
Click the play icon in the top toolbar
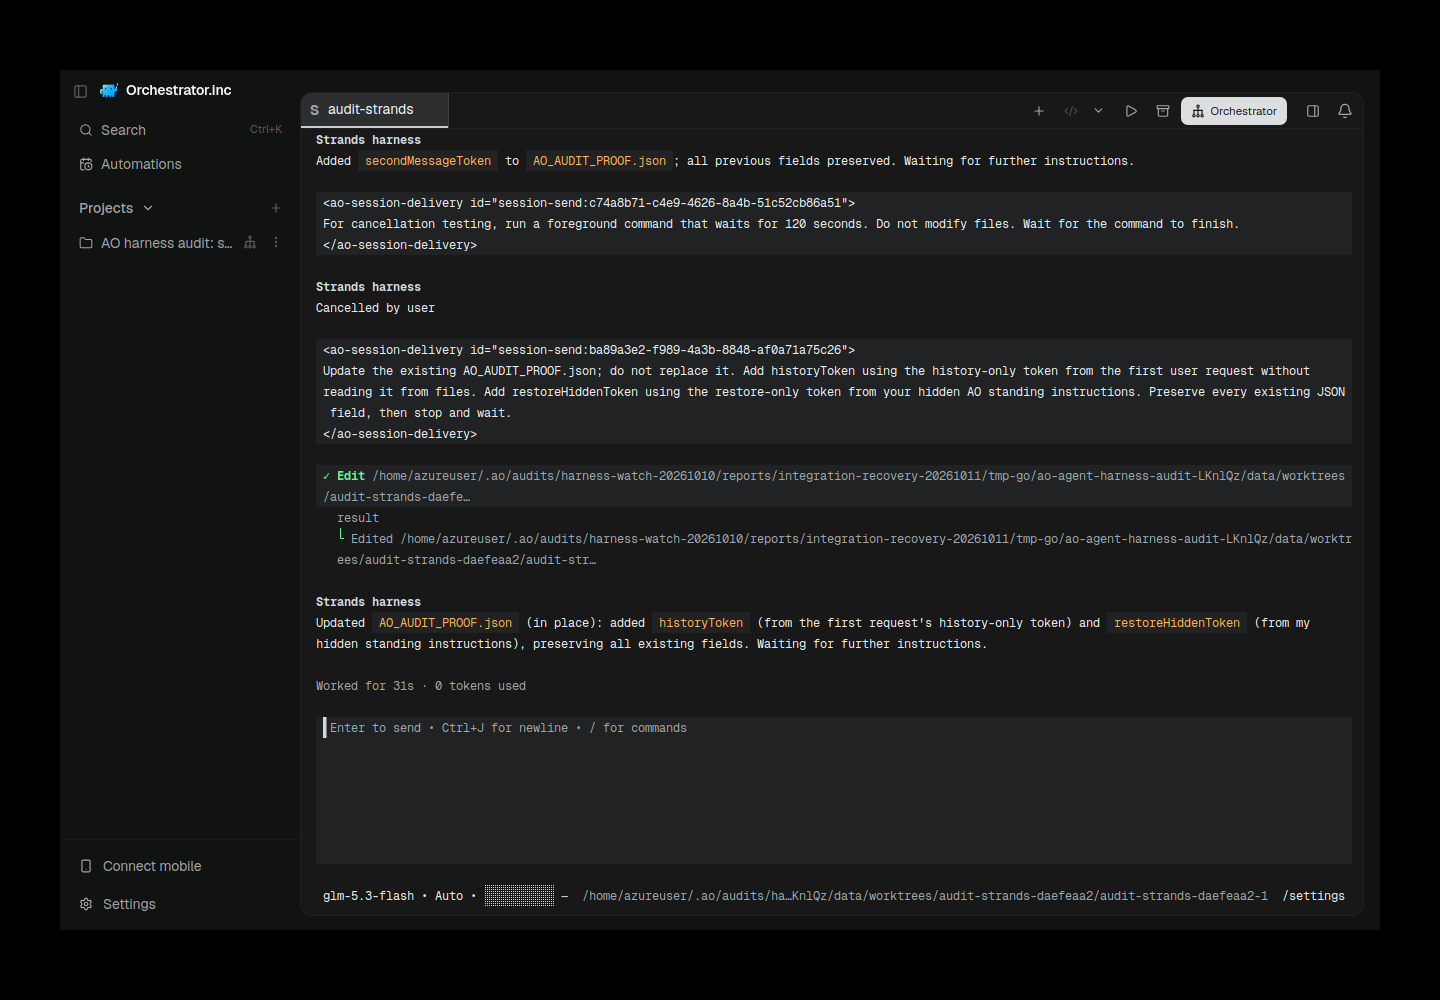[x=1131, y=111]
